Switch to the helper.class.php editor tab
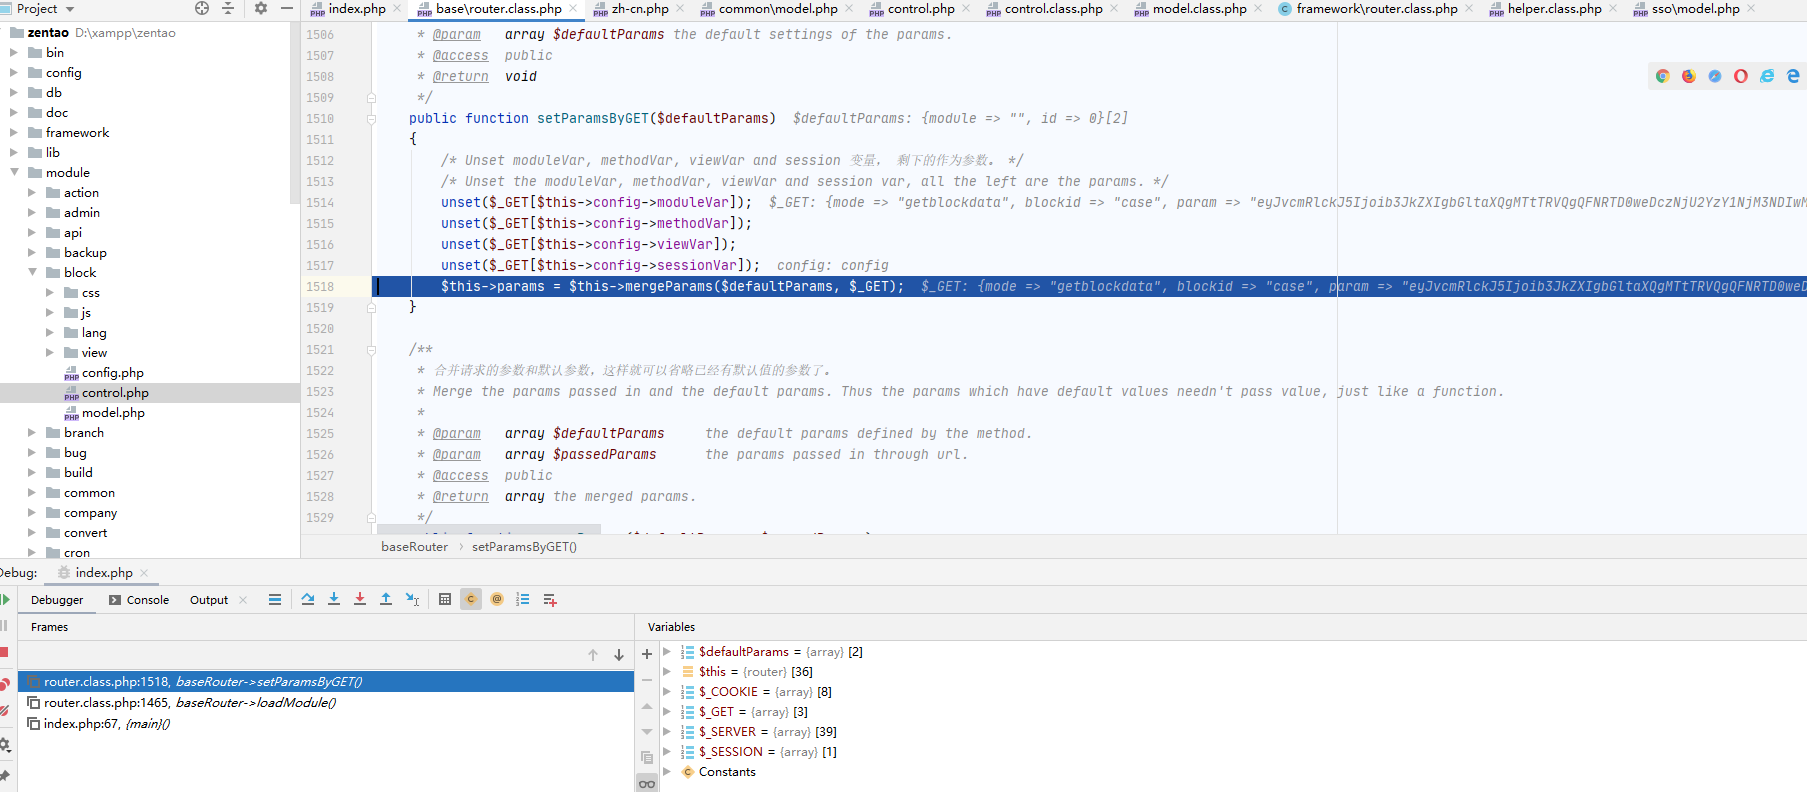1807x792 pixels. [1554, 9]
